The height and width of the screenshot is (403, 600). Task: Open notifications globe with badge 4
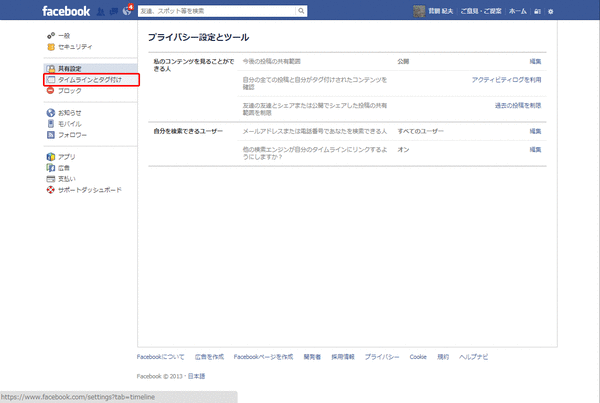tap(127, 10)
